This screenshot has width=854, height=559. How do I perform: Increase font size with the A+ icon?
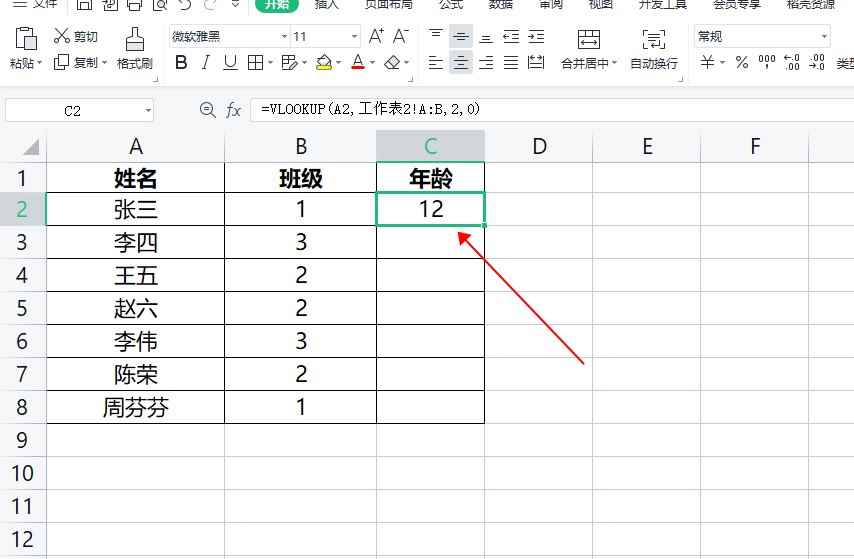pos(376,37)
